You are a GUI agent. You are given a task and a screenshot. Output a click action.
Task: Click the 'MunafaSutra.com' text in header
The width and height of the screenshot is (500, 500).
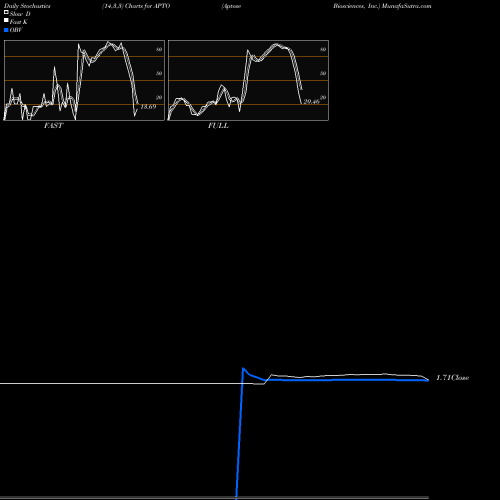(406, 6)
